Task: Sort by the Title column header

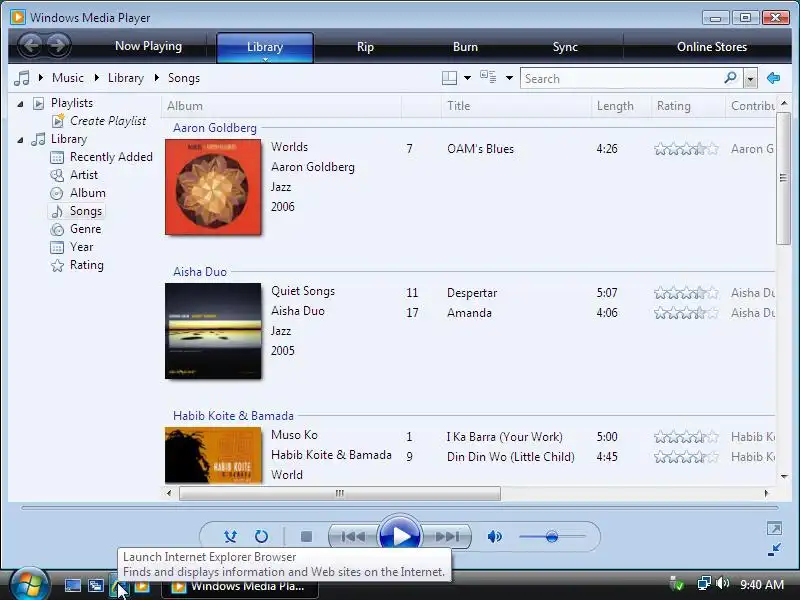Action: click(516, 106)
